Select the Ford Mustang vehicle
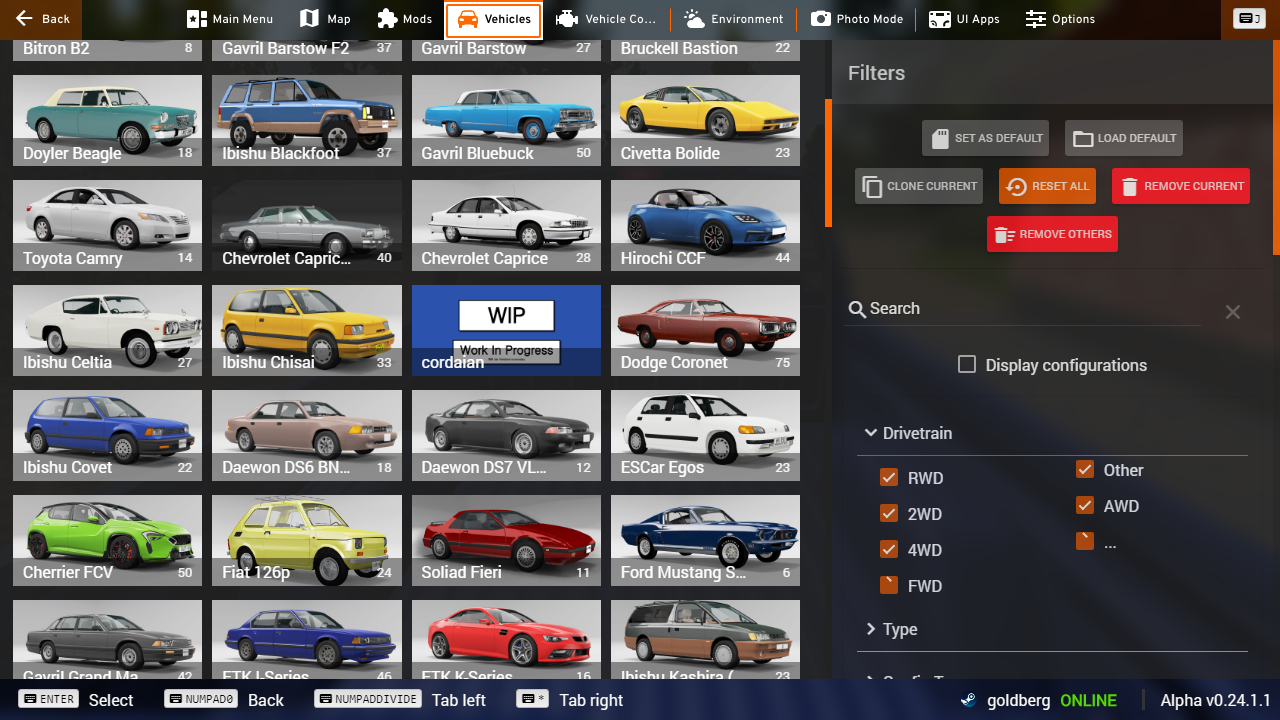 pyautogui.click(x=705, y=540)
